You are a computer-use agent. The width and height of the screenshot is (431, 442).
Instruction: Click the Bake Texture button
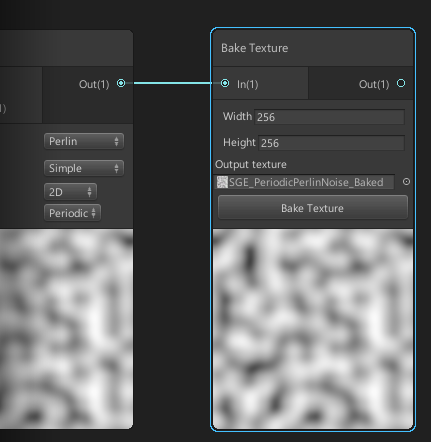(313, 208)
